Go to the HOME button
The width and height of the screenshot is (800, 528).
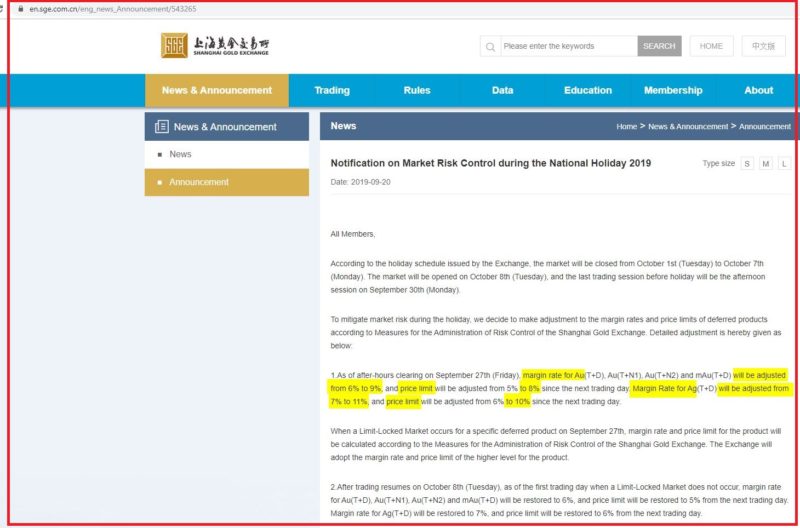click(x=711, y=46)
